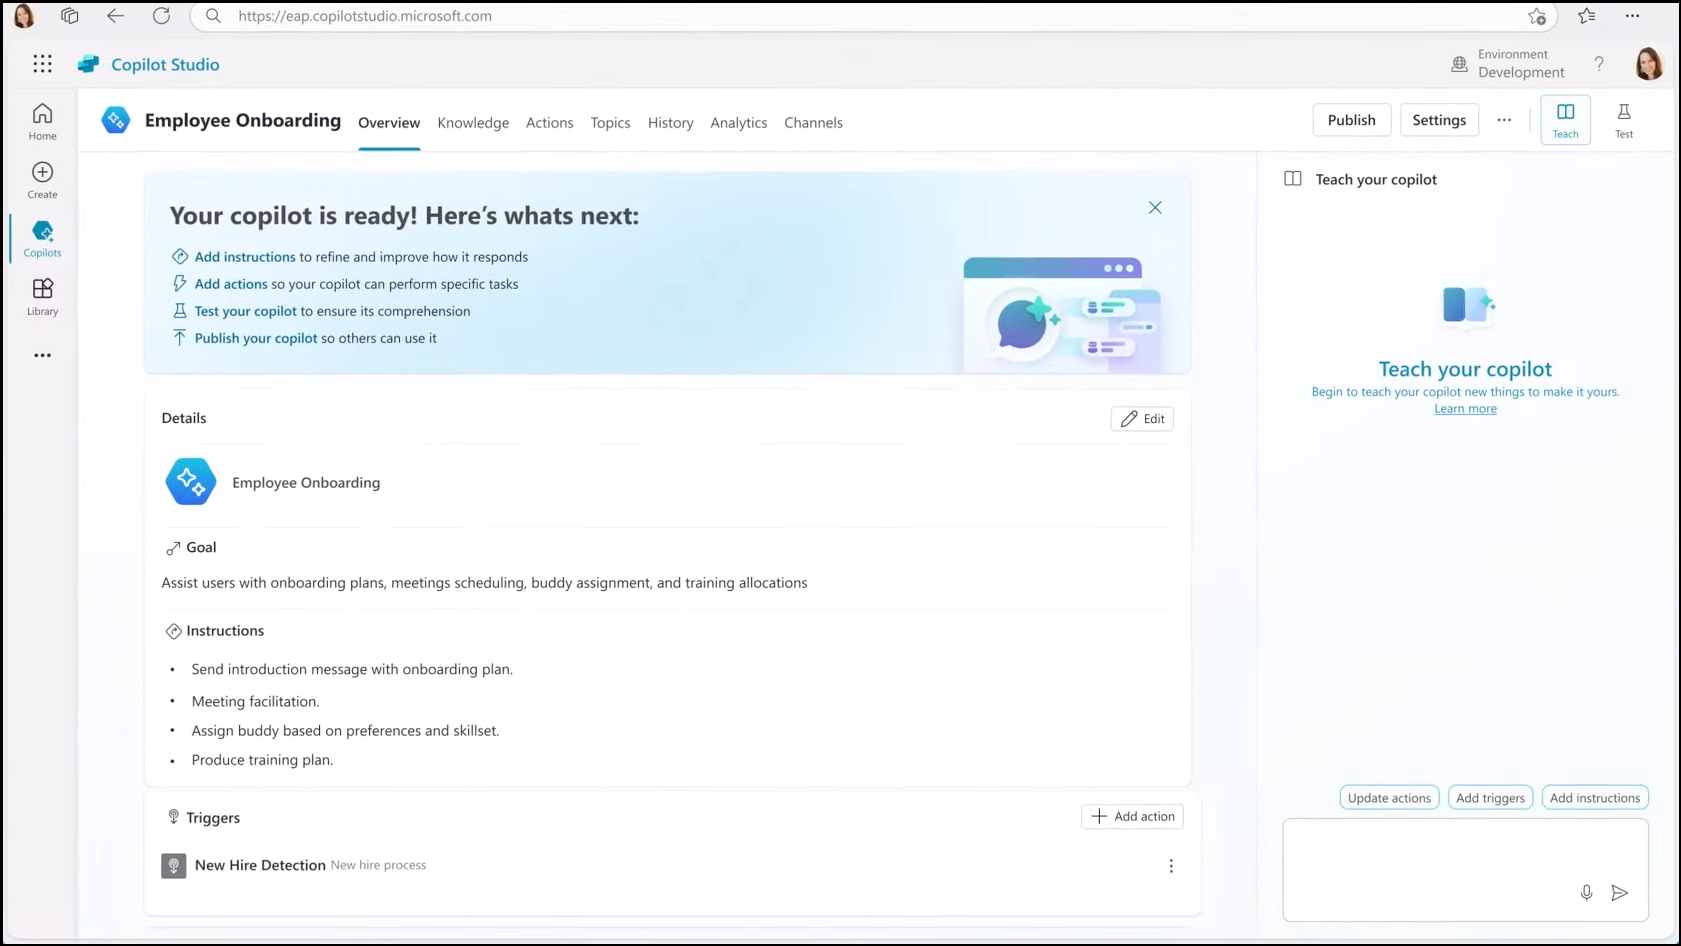Open the app launcher waffle icon
Screen dimensions: 1681x946
pos(42,63)
